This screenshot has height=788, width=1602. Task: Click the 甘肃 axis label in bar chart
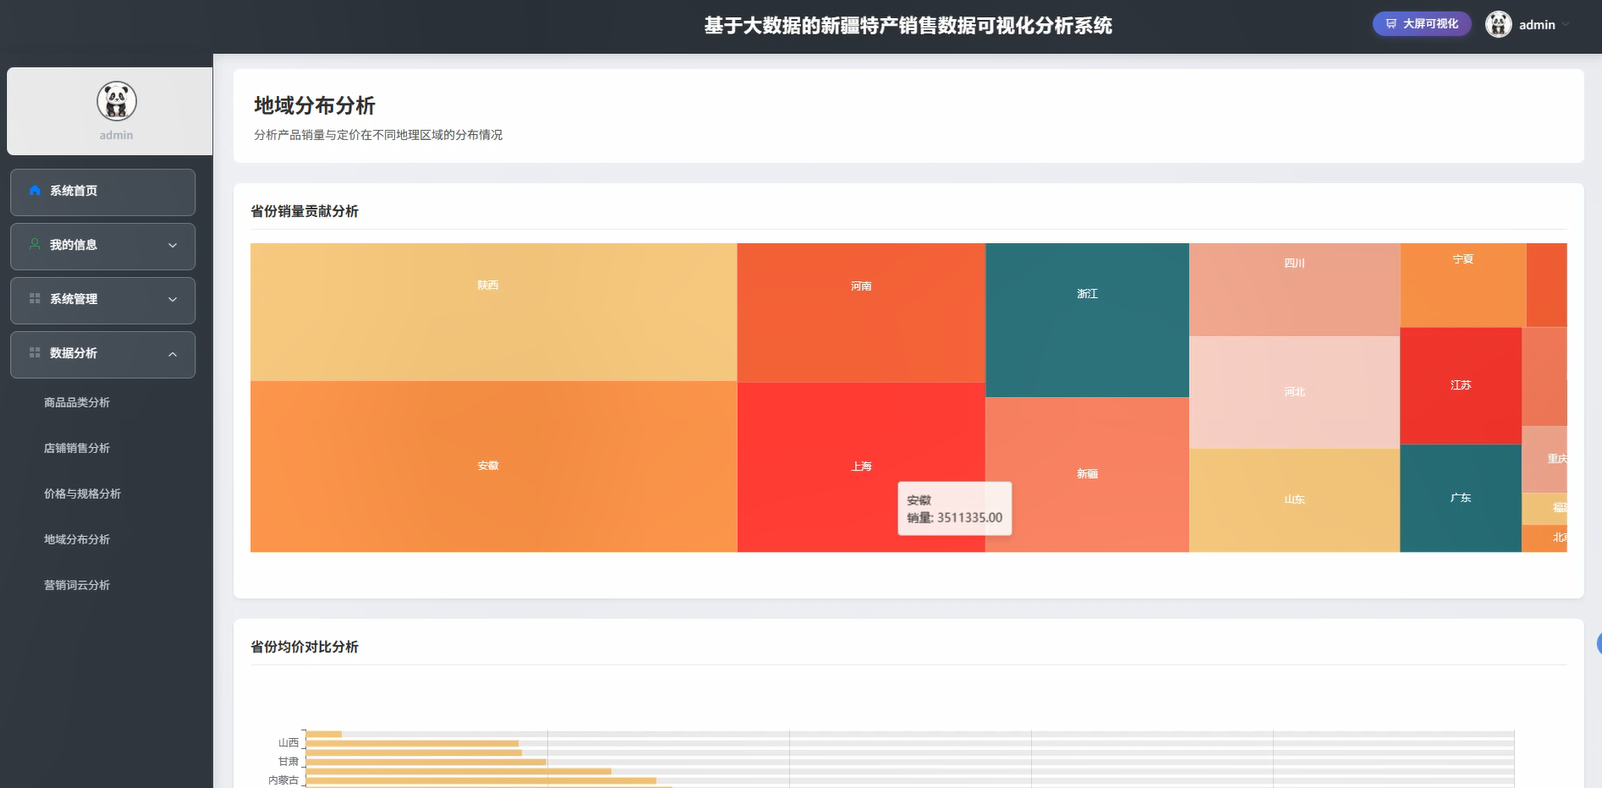point(288,762)
